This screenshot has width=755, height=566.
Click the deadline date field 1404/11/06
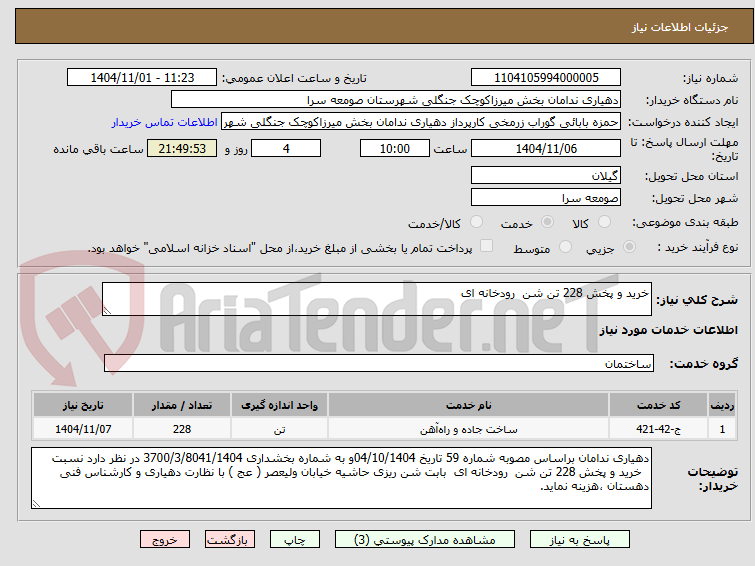[546, 148]
